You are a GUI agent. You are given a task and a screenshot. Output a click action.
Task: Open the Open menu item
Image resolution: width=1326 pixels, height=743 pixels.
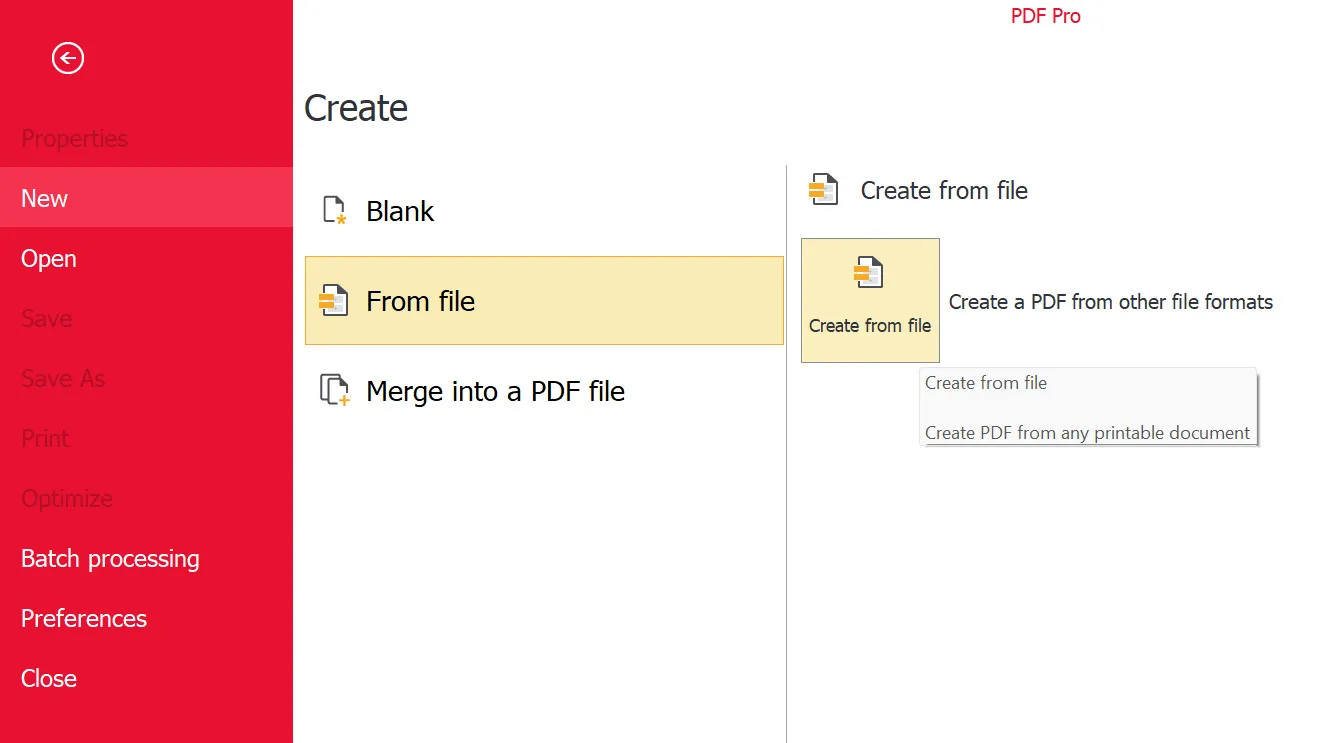49,258
